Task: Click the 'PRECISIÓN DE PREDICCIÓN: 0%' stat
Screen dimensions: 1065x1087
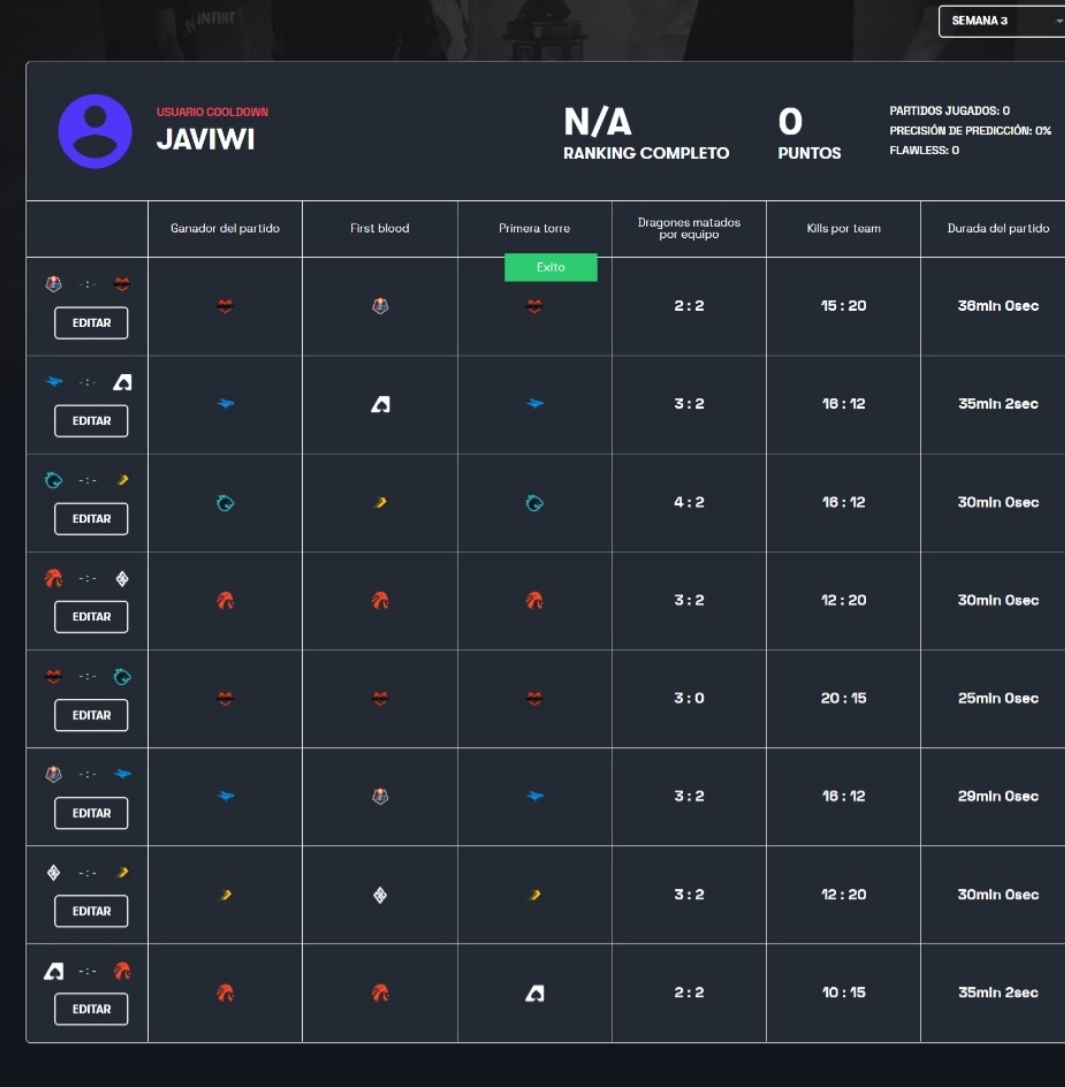Action: (x=971, y=130)
